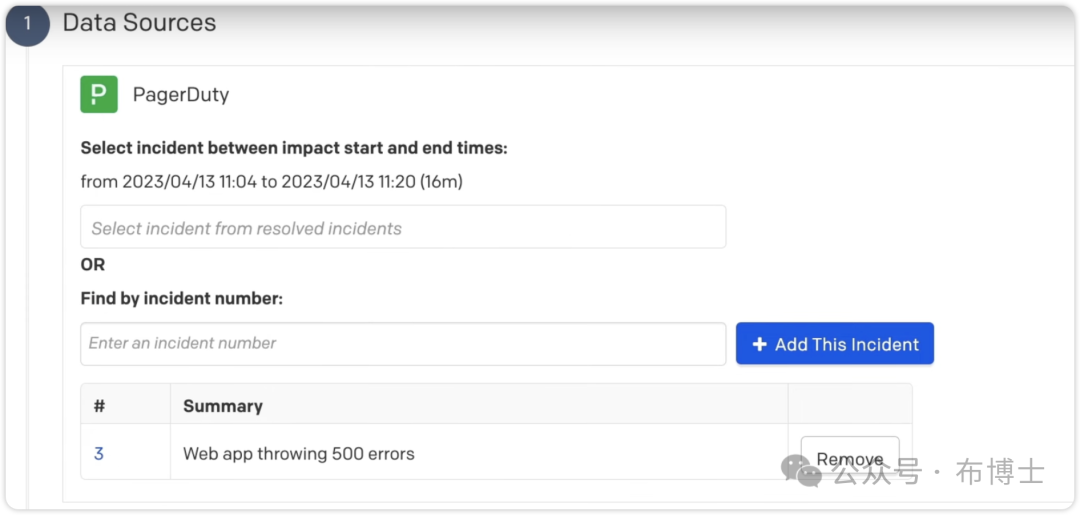Click the # column header
The image size is (1080, 515).
pos(99,406)
